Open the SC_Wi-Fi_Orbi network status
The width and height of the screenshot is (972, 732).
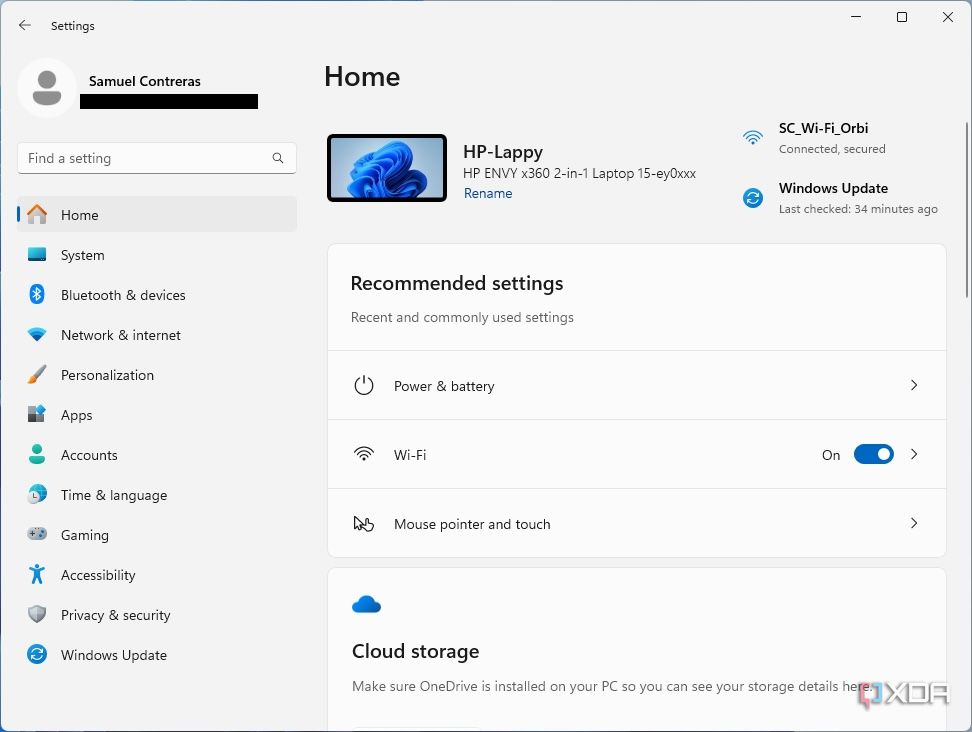tap(814, 138)
